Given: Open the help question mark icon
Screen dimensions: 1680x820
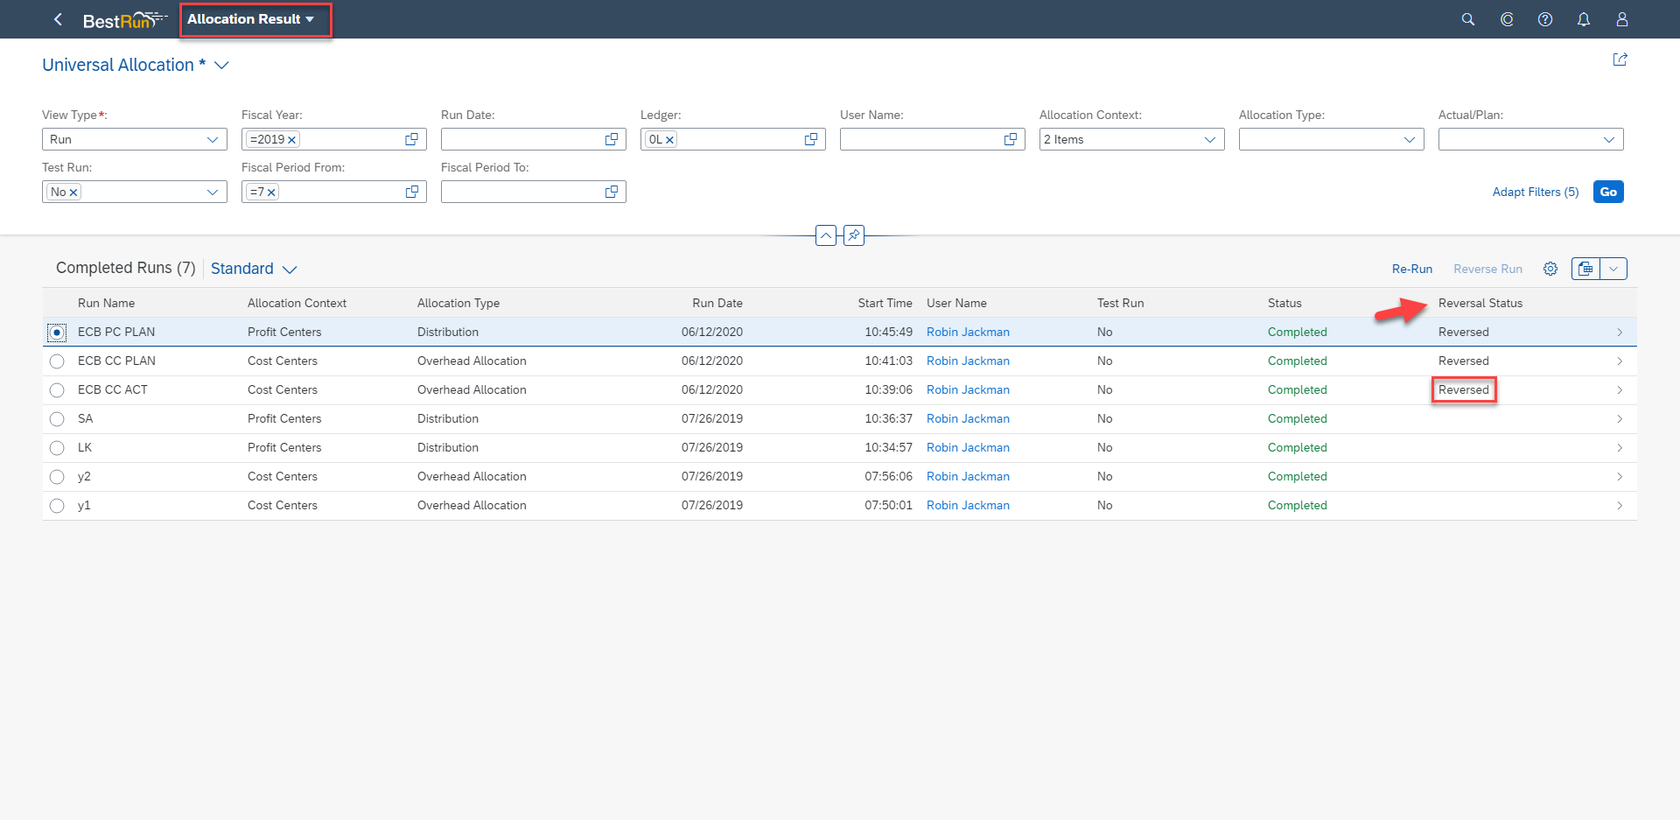Looking at the screenshot, I should click(1545, 19).
